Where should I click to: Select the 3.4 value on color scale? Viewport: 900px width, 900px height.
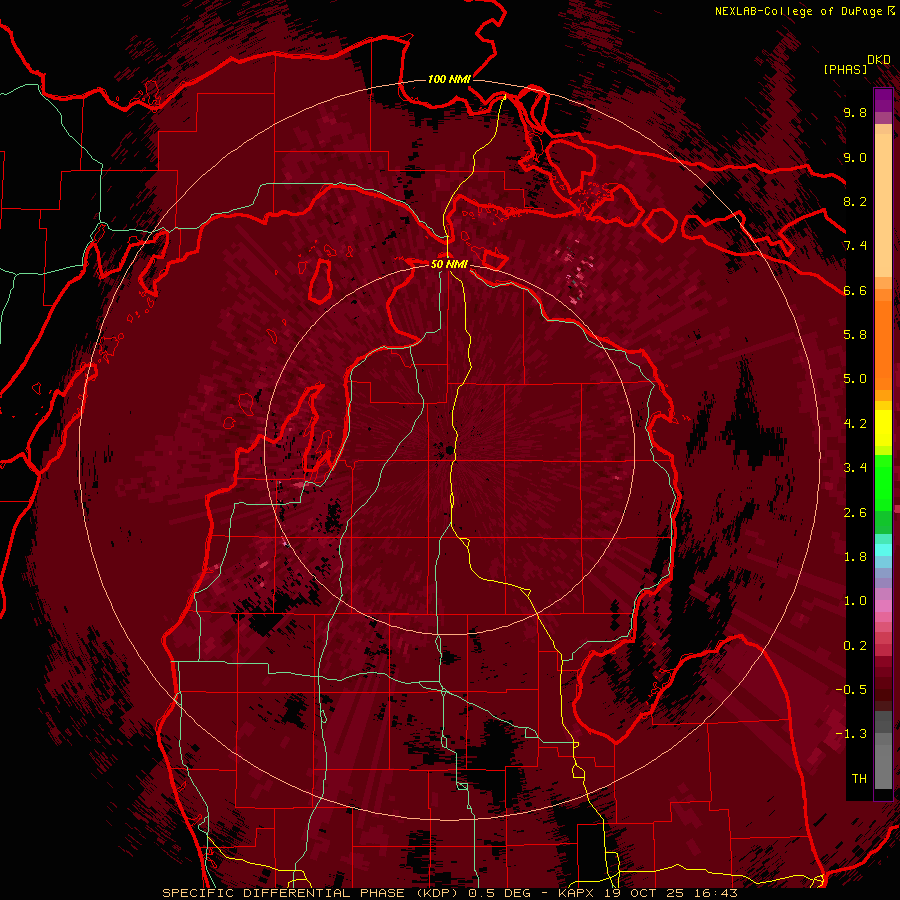click(855, 468)
